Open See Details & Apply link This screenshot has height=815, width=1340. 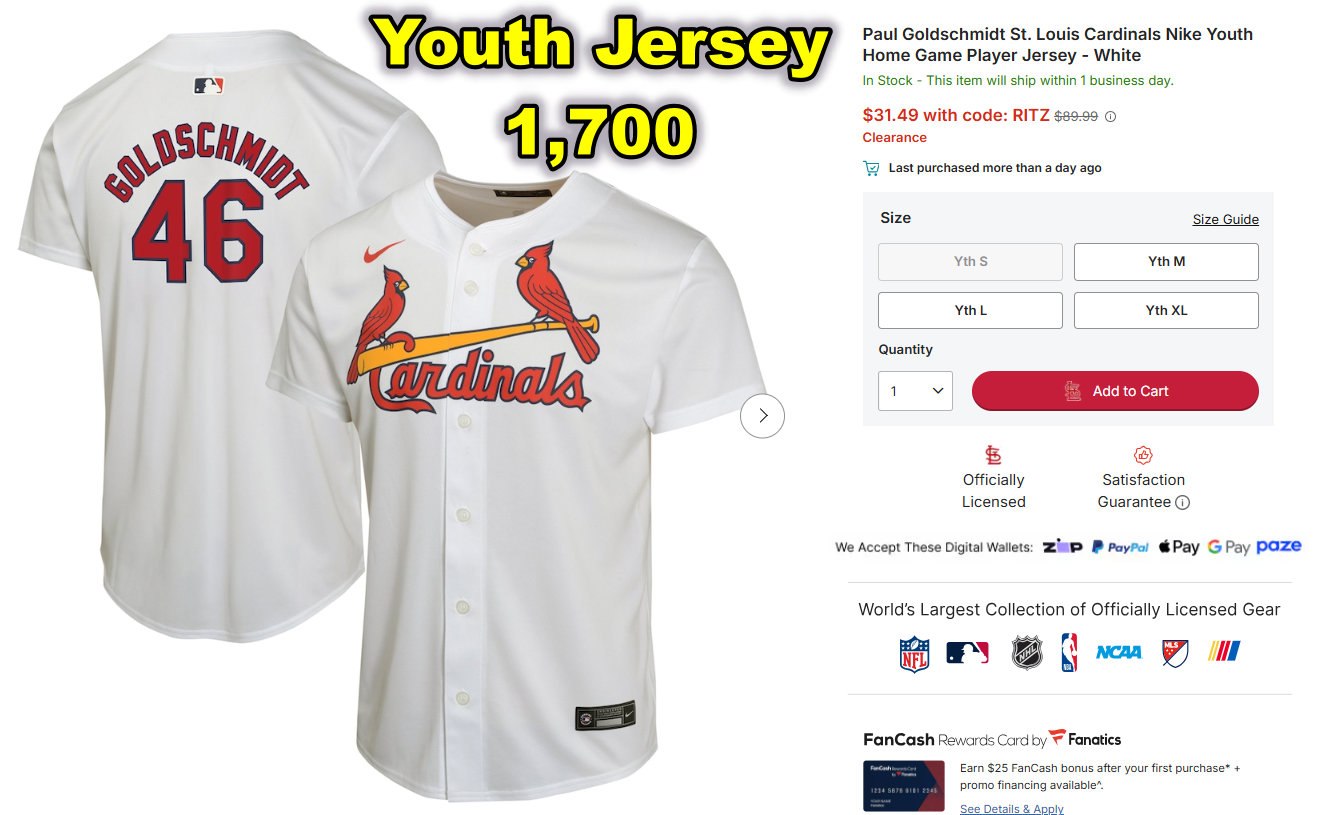pos(1011,809)
